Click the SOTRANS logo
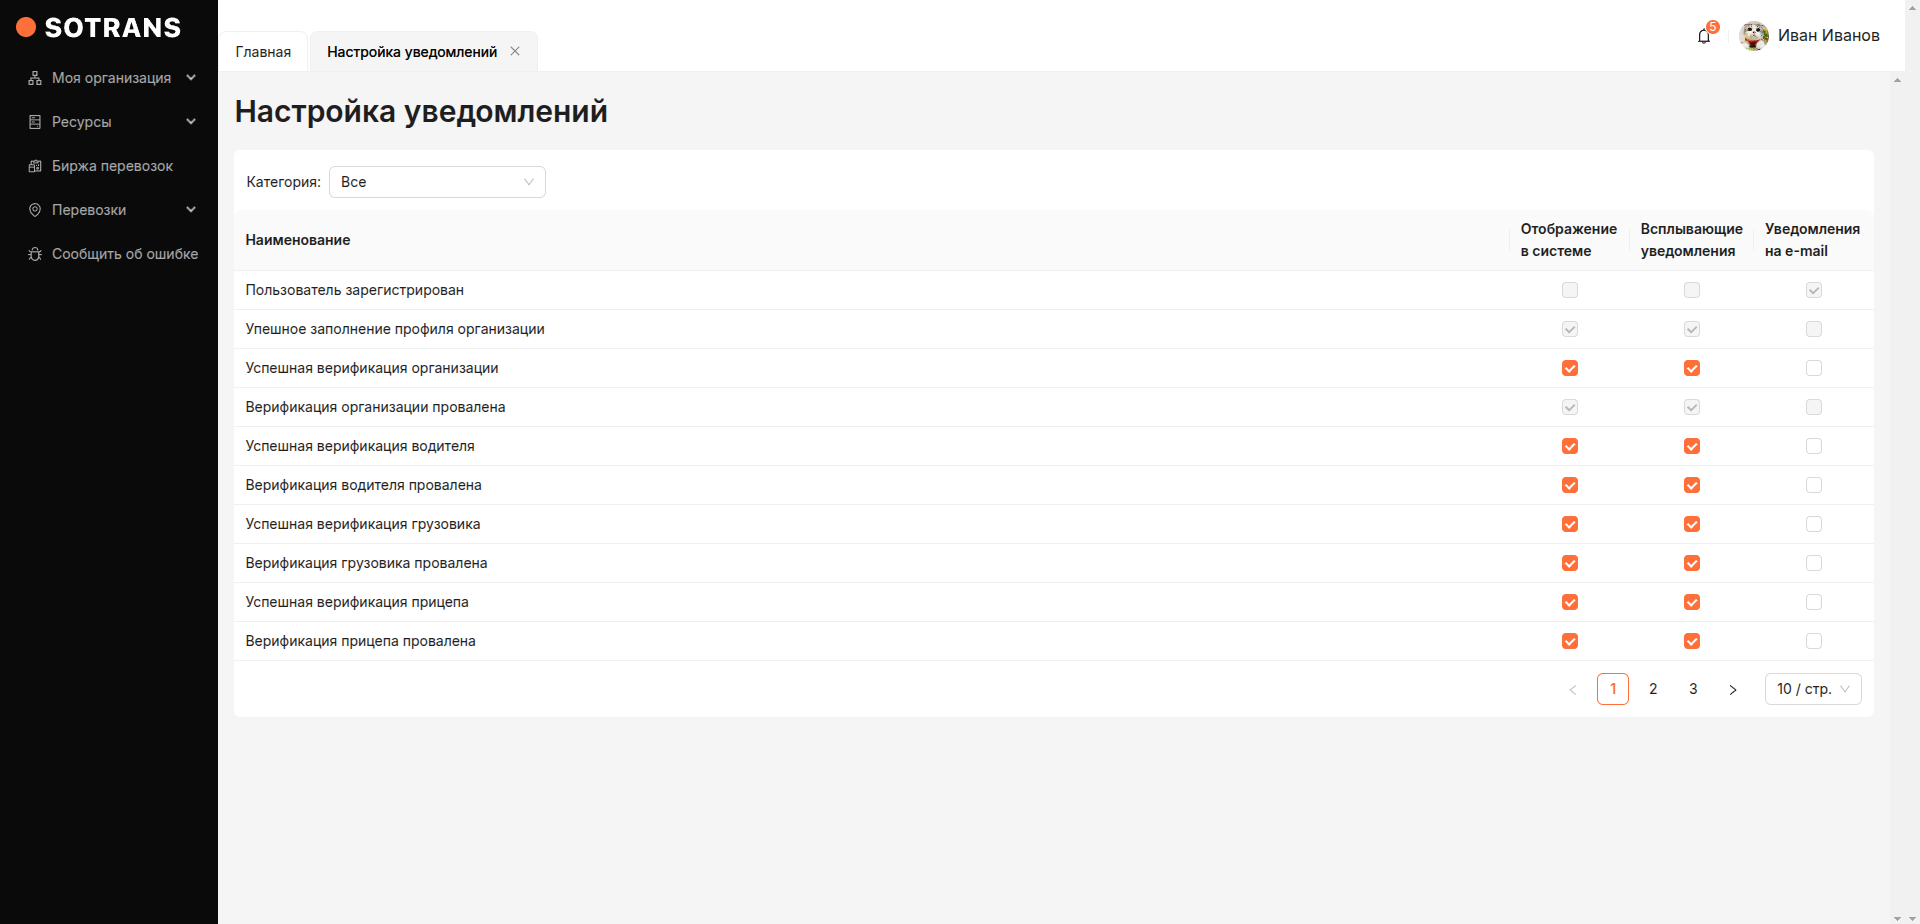 click(x=99, y=28)
